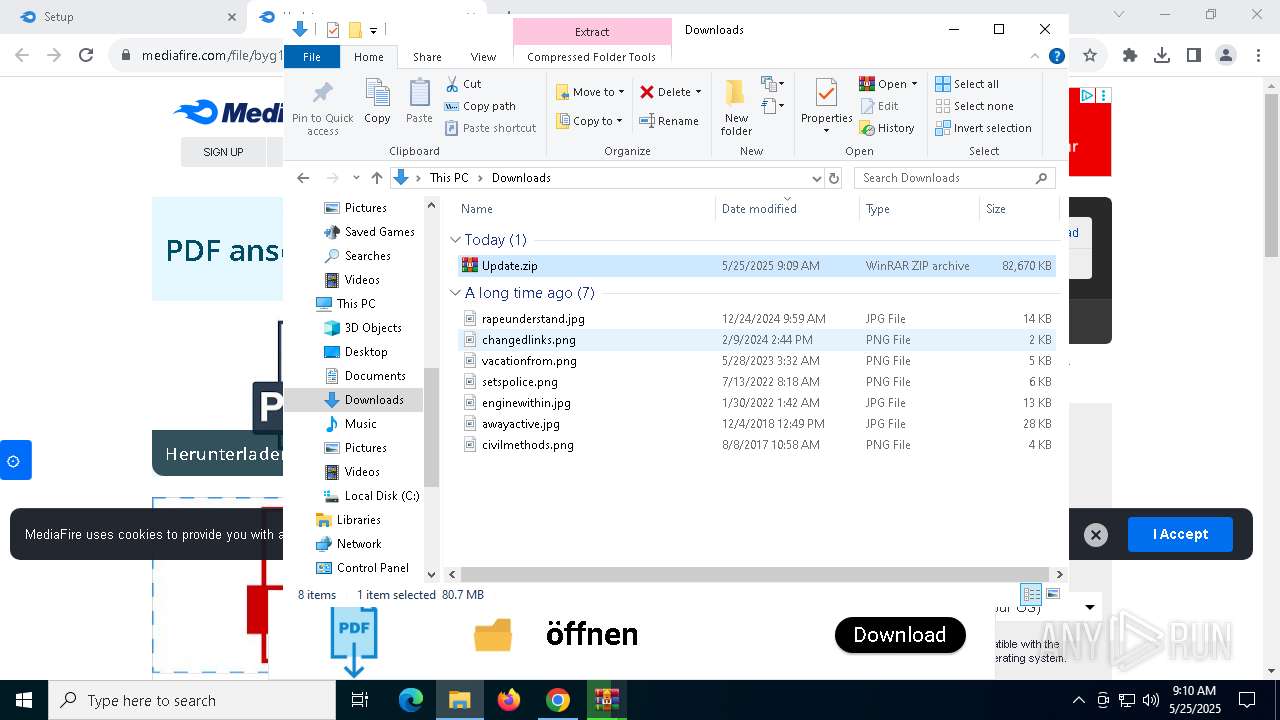Viewport: 1280px width, 720px height.
Task: Select Local Disk (C:) in navigation pane
Action: [x=371, y=496]
